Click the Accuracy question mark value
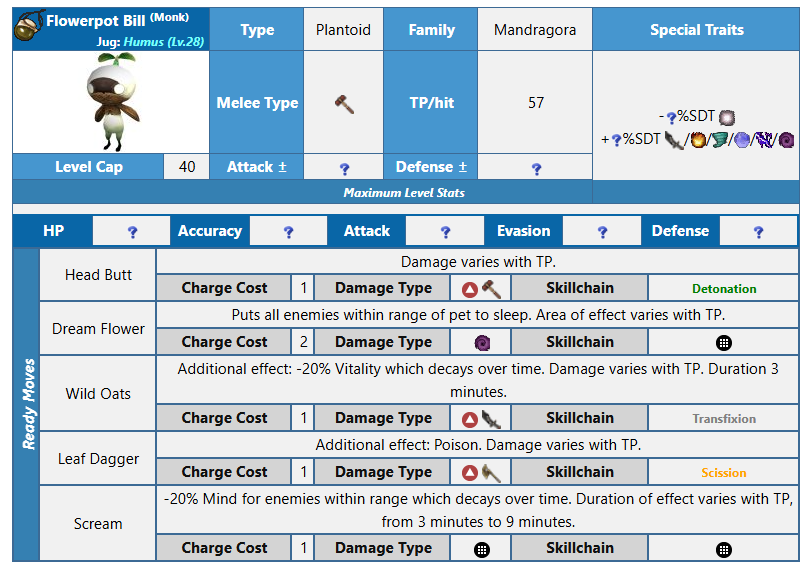Image resolution: width=804 pixels, height=569 pixels. click(x=289, y=232)
